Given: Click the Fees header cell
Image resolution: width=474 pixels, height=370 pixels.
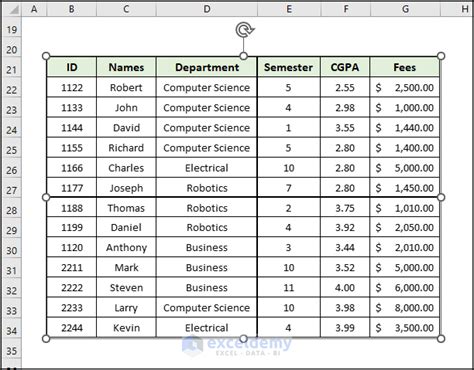Looking at the screenshot, I should click(405, 67).
